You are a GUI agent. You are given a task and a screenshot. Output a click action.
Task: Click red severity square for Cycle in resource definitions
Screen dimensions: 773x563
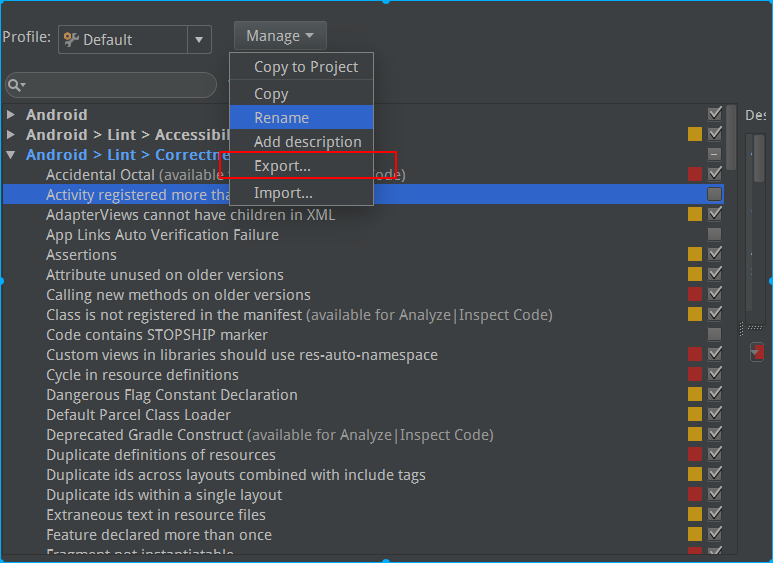[695, 375]
